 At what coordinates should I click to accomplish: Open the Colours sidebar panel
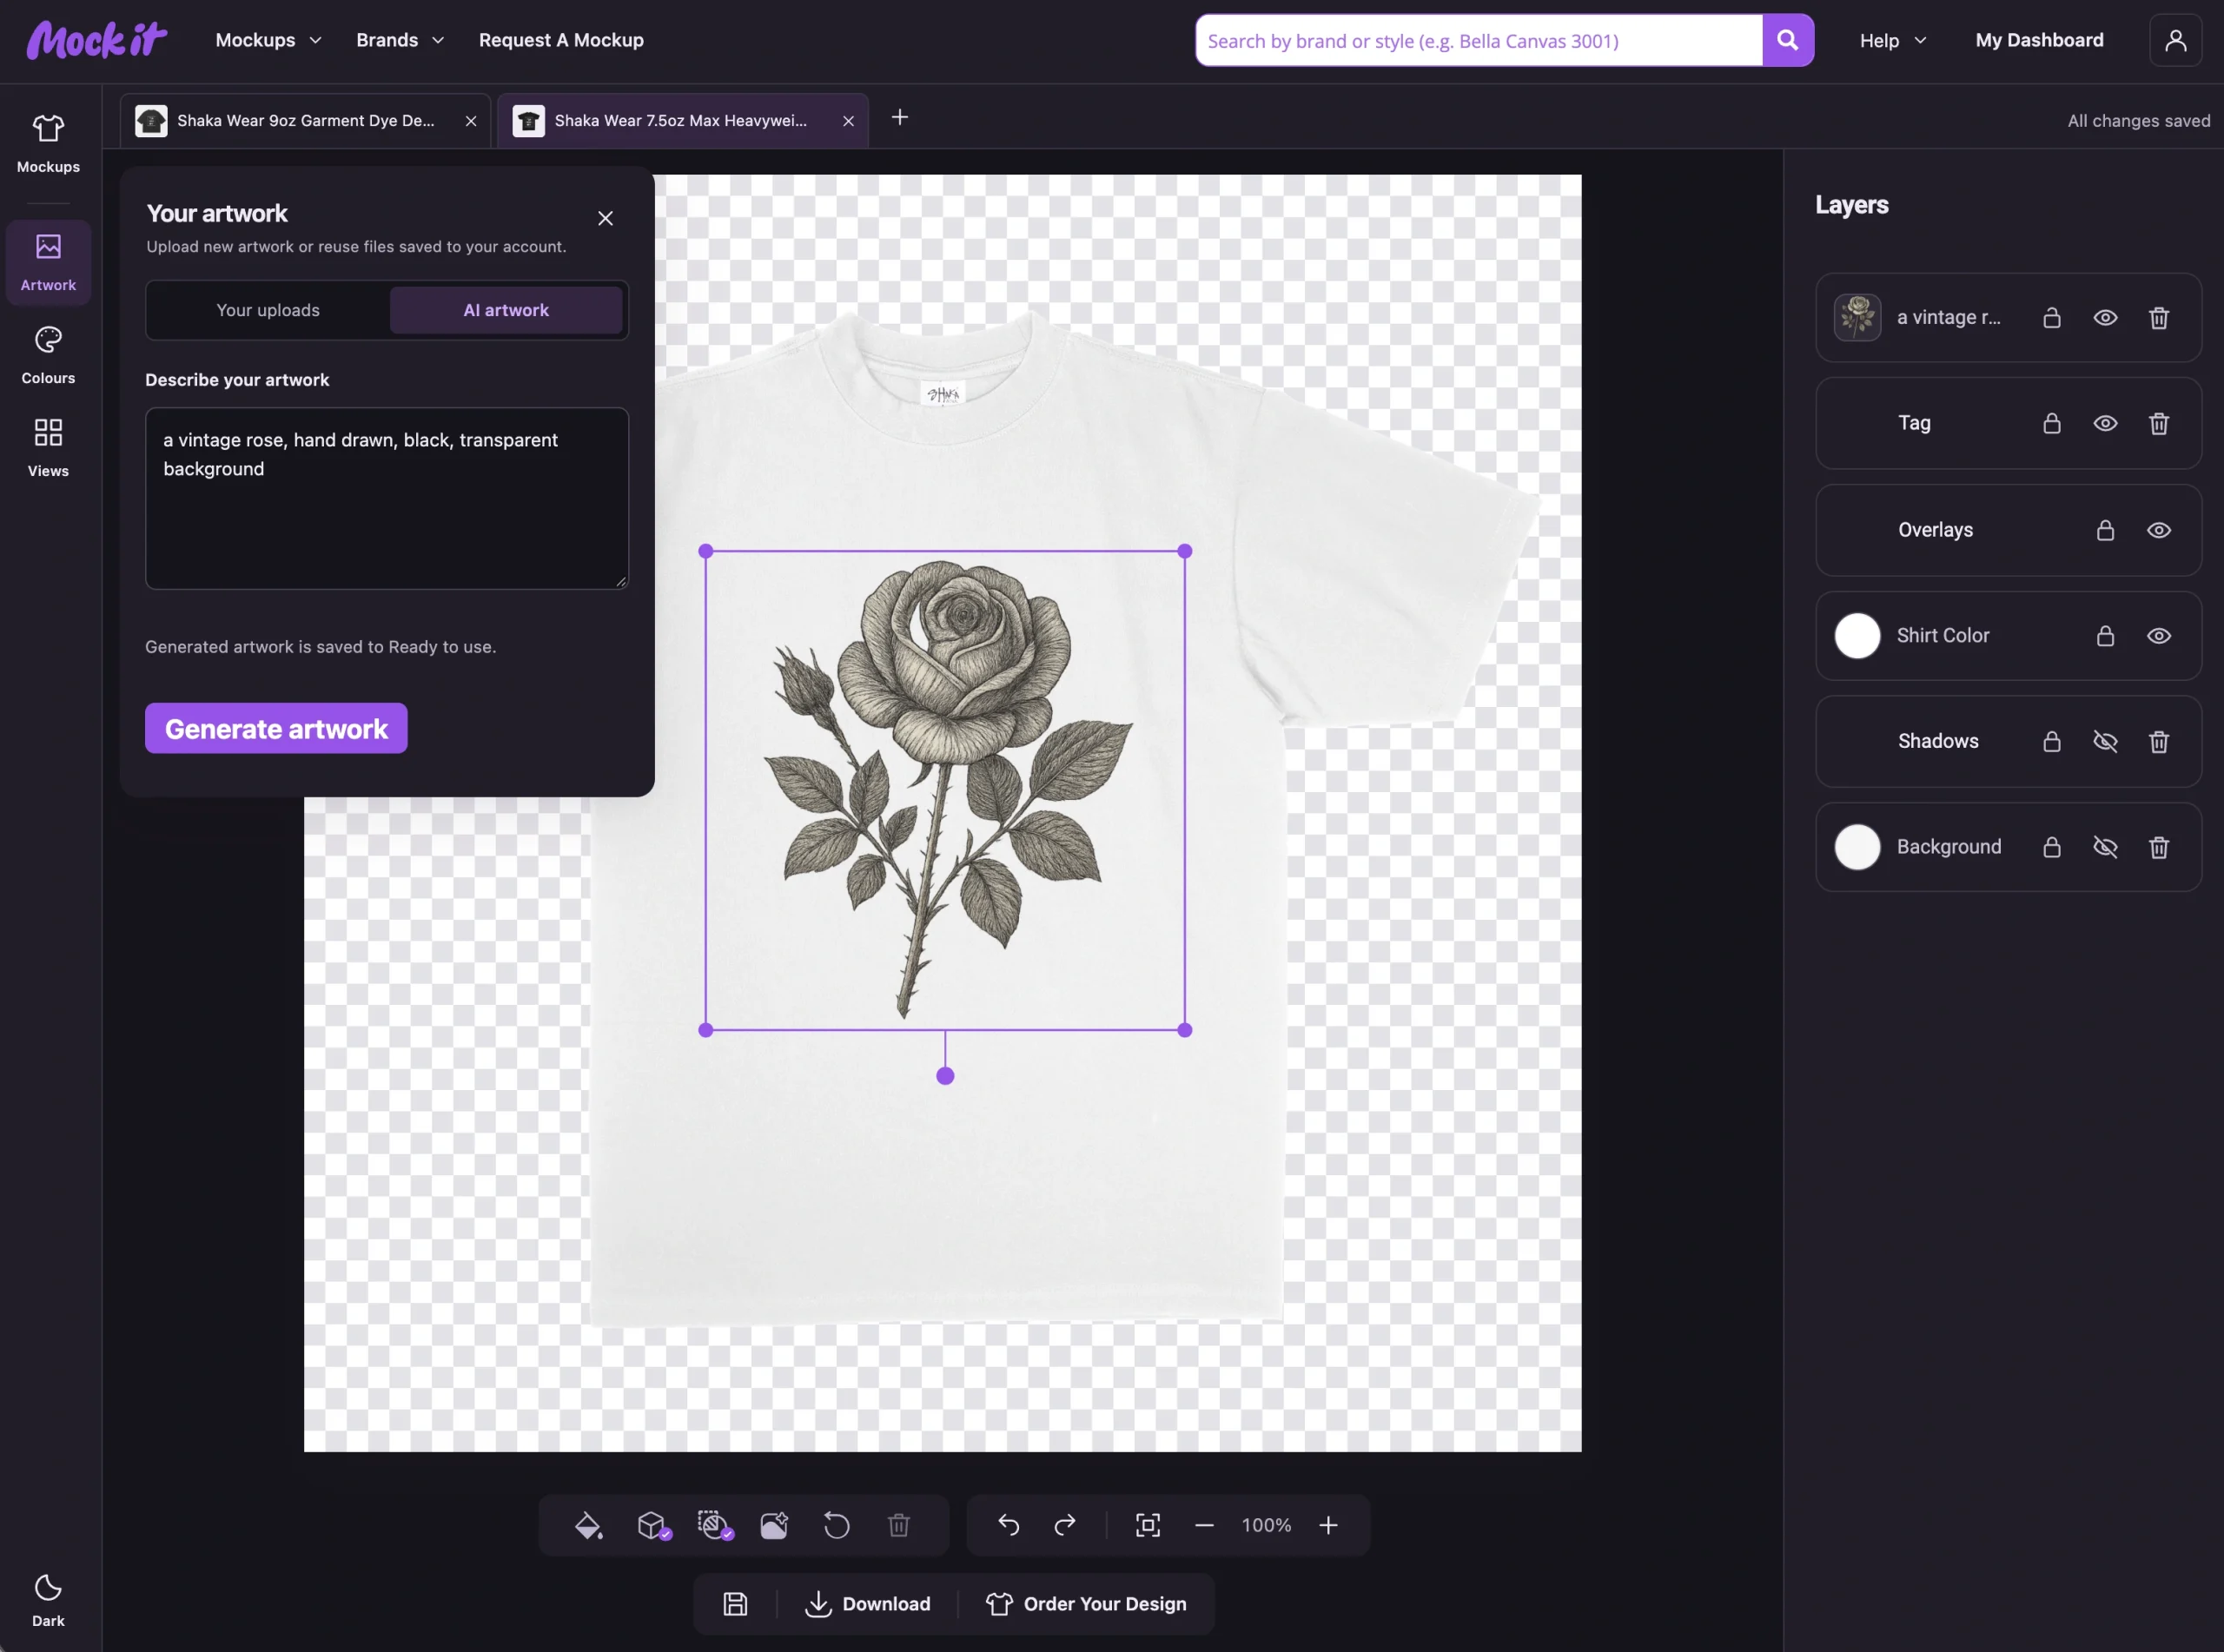tap(48, 356)
